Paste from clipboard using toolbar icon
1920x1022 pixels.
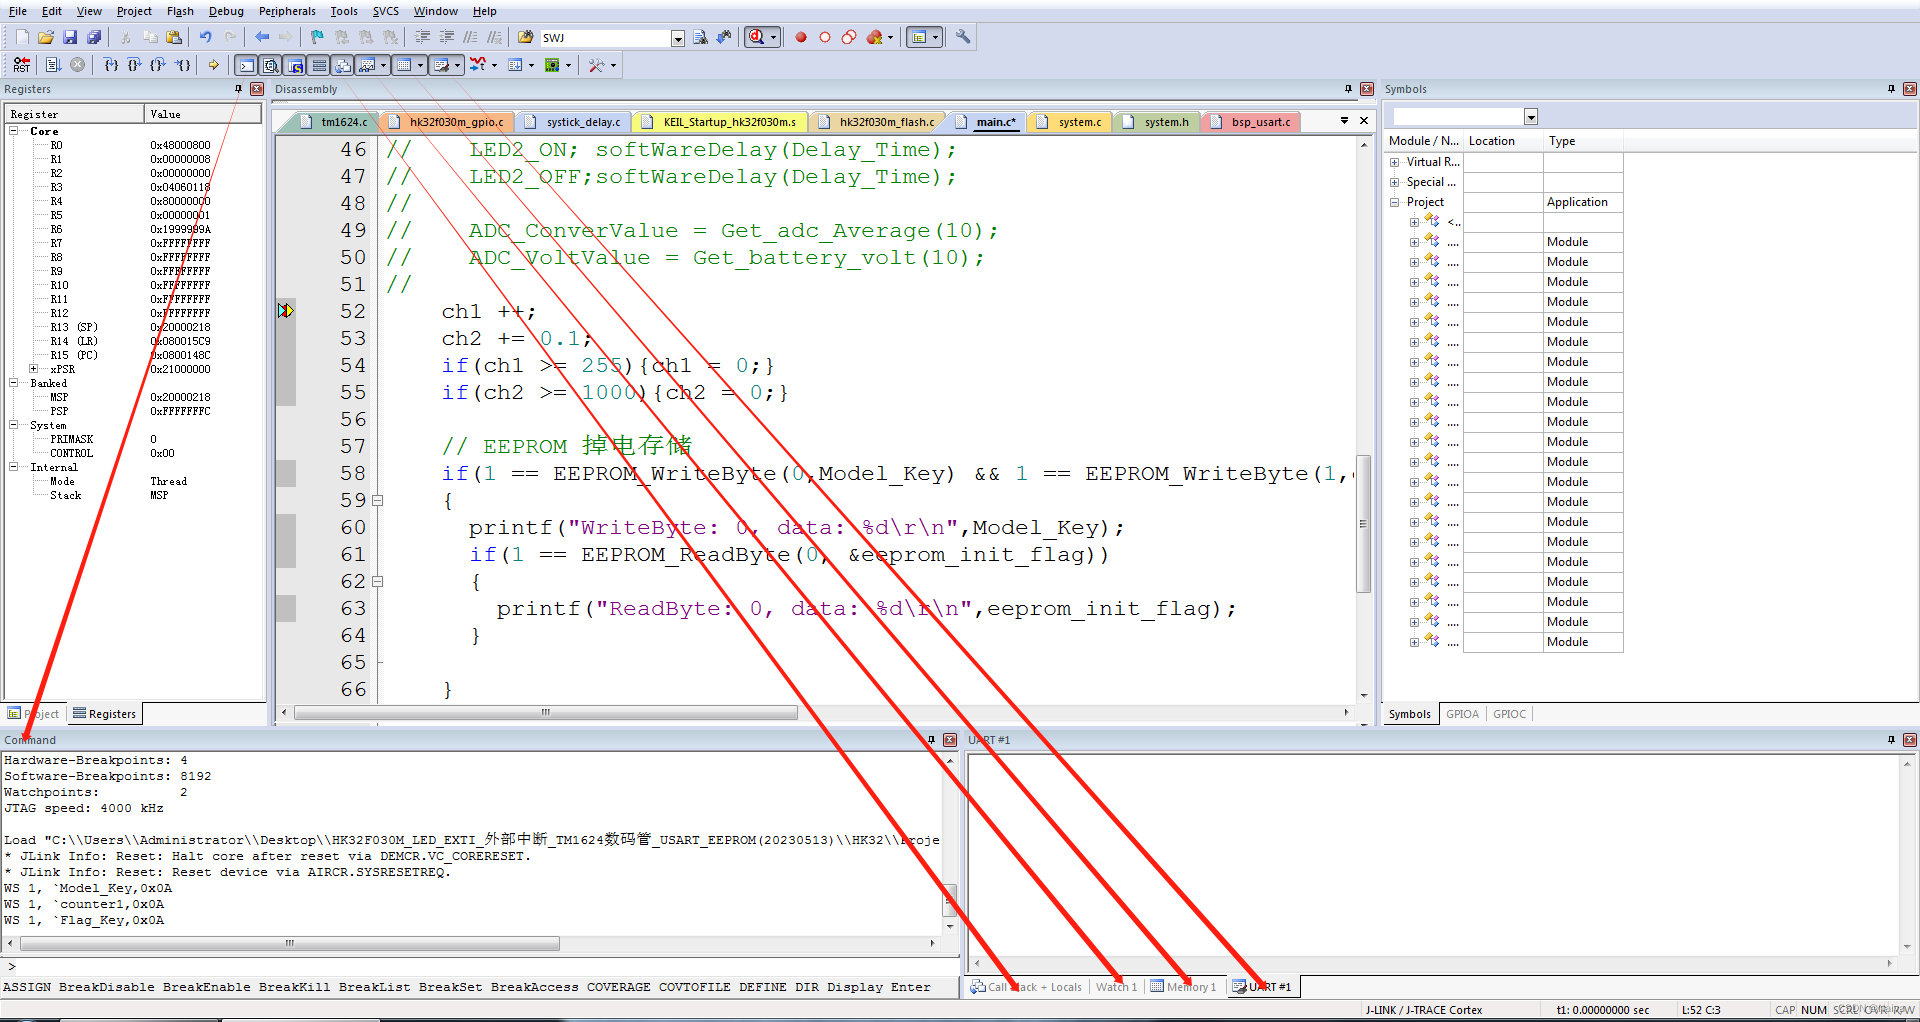coord(174,37)
